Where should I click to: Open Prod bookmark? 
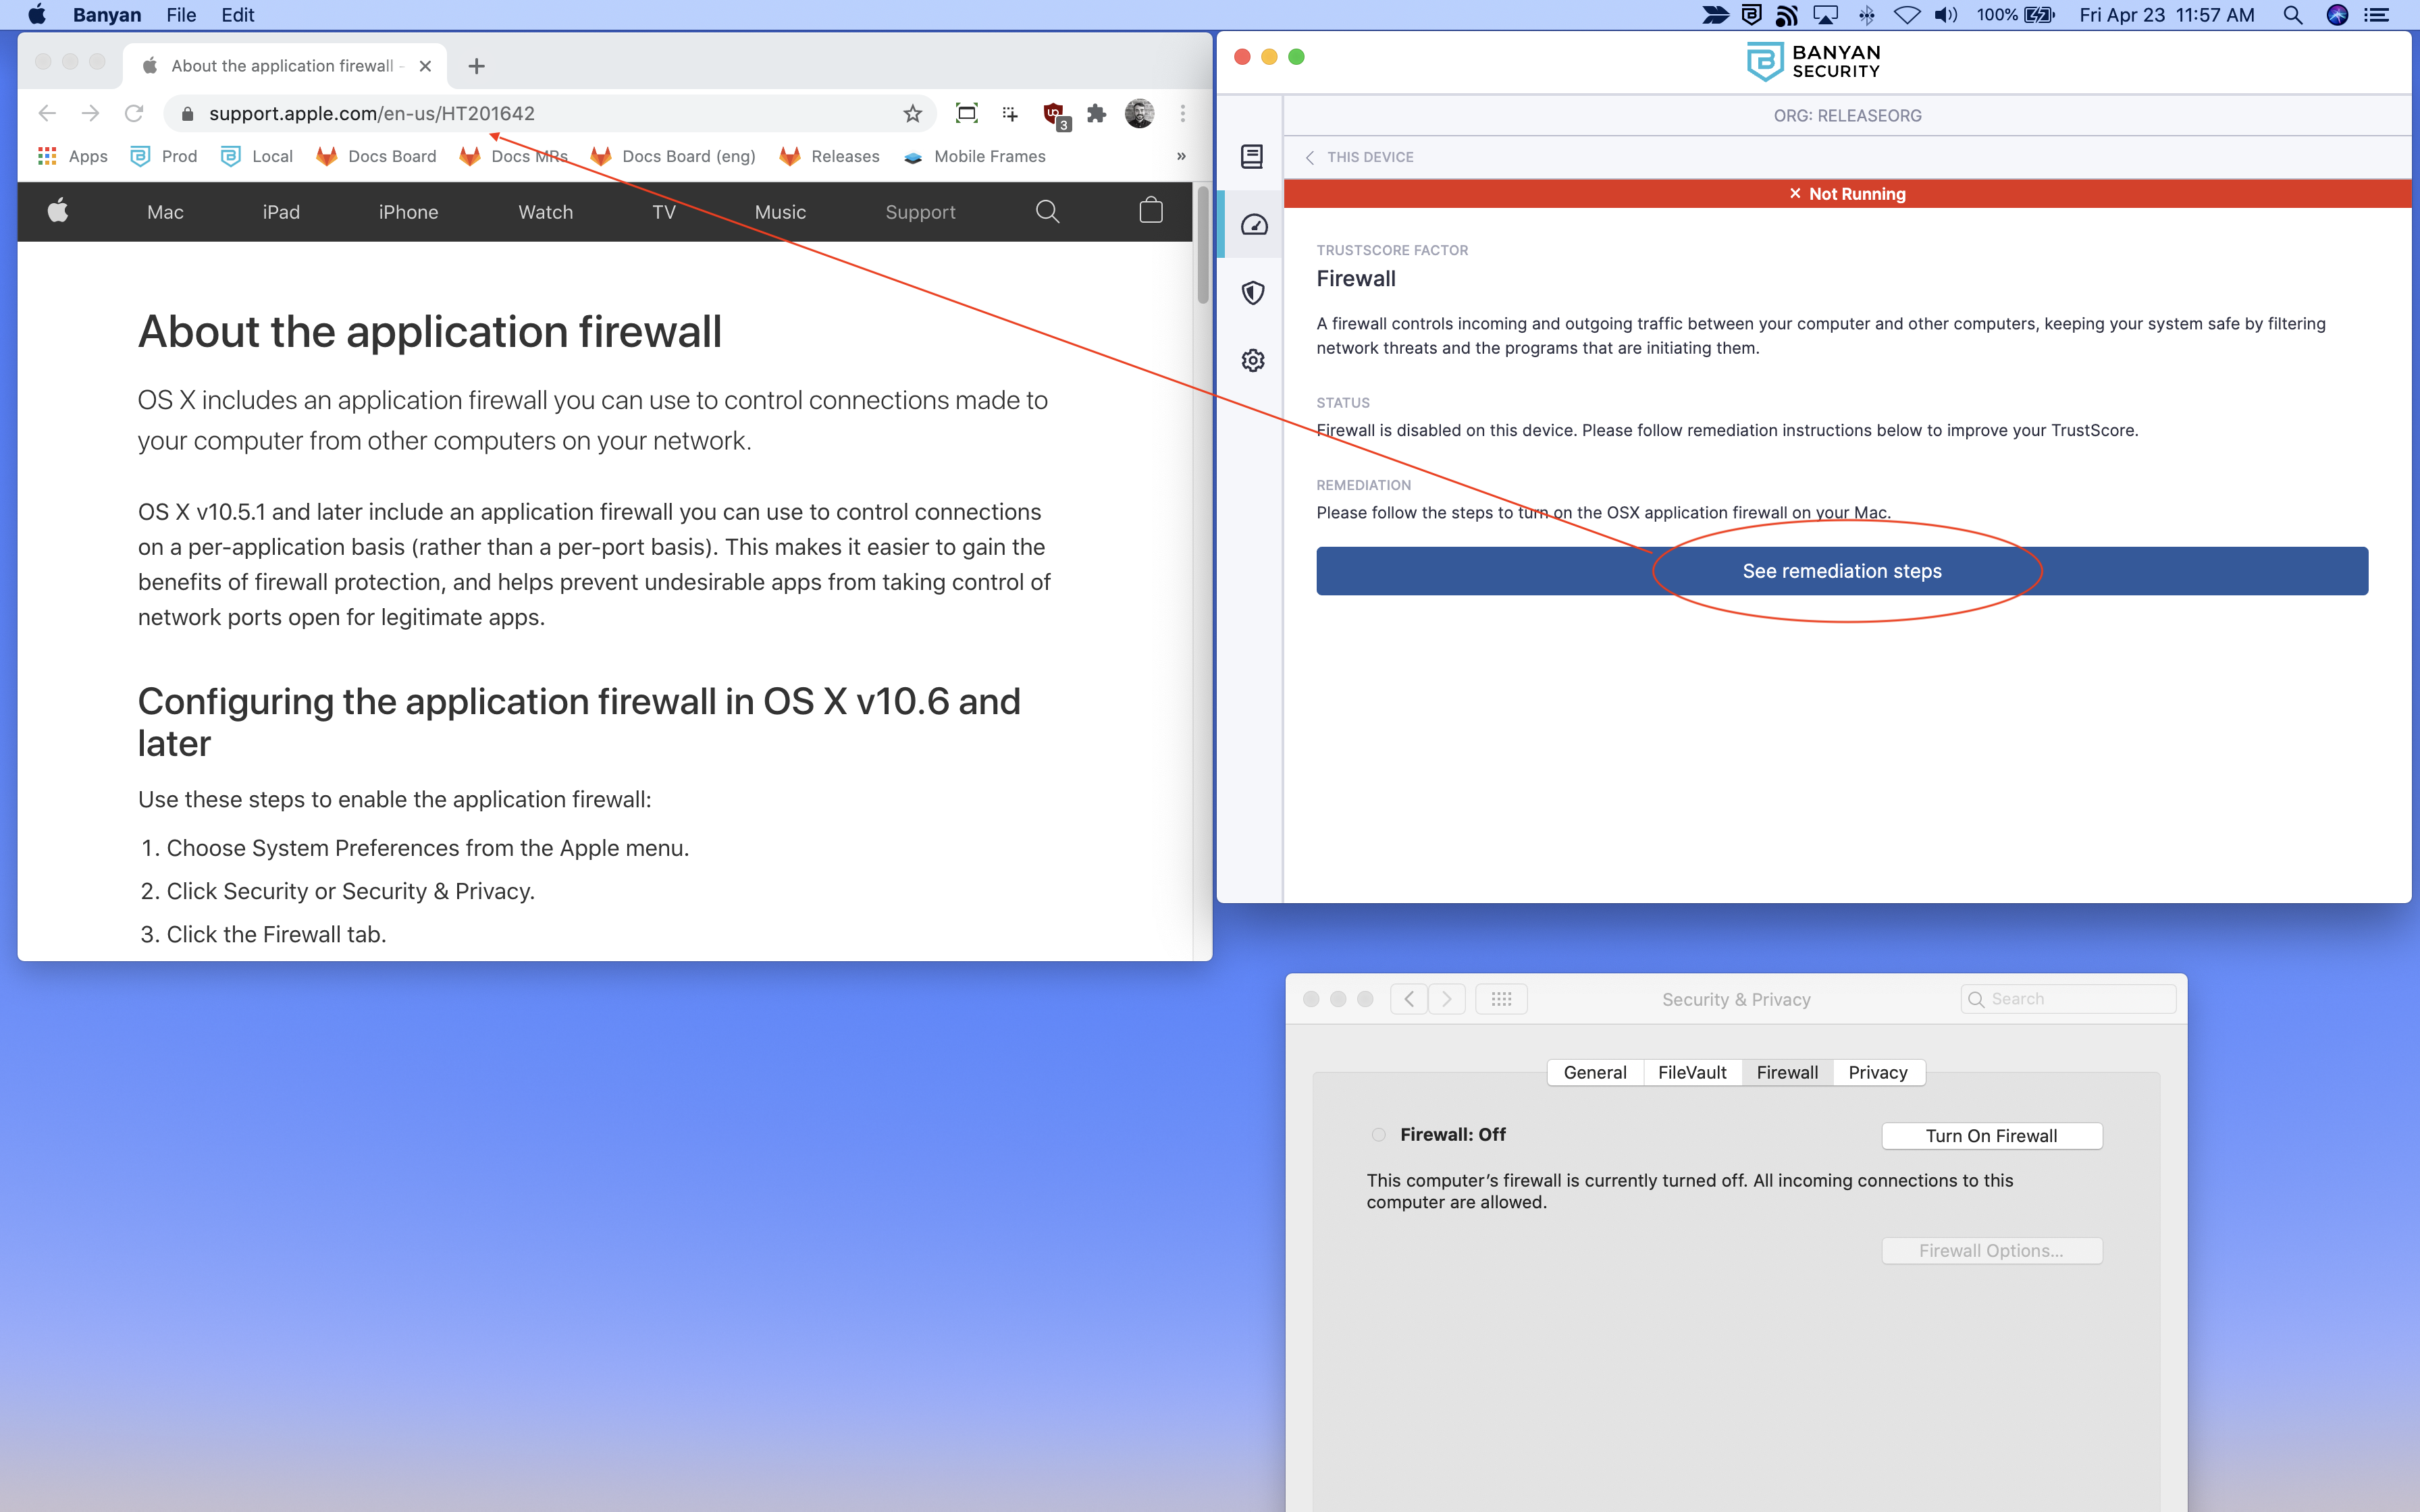click(x=164, y=156)
